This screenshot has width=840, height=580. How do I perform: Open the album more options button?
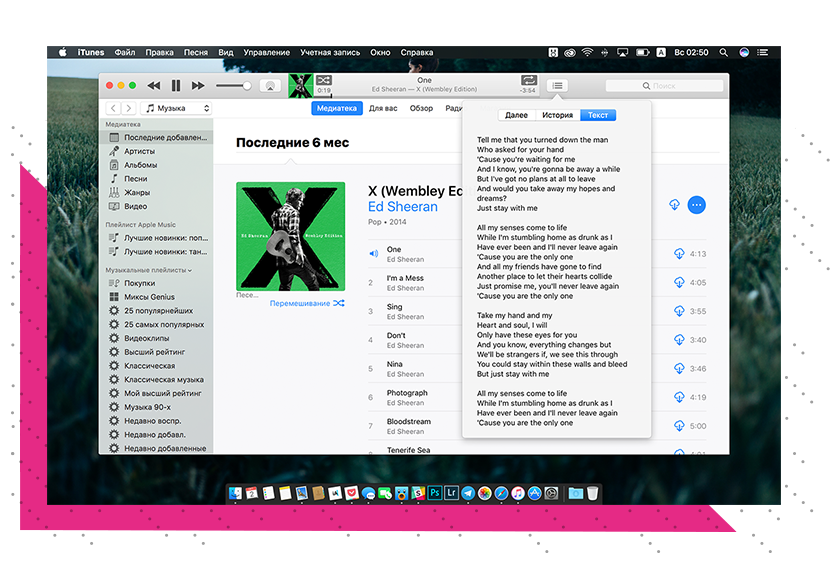click(696, 205)
